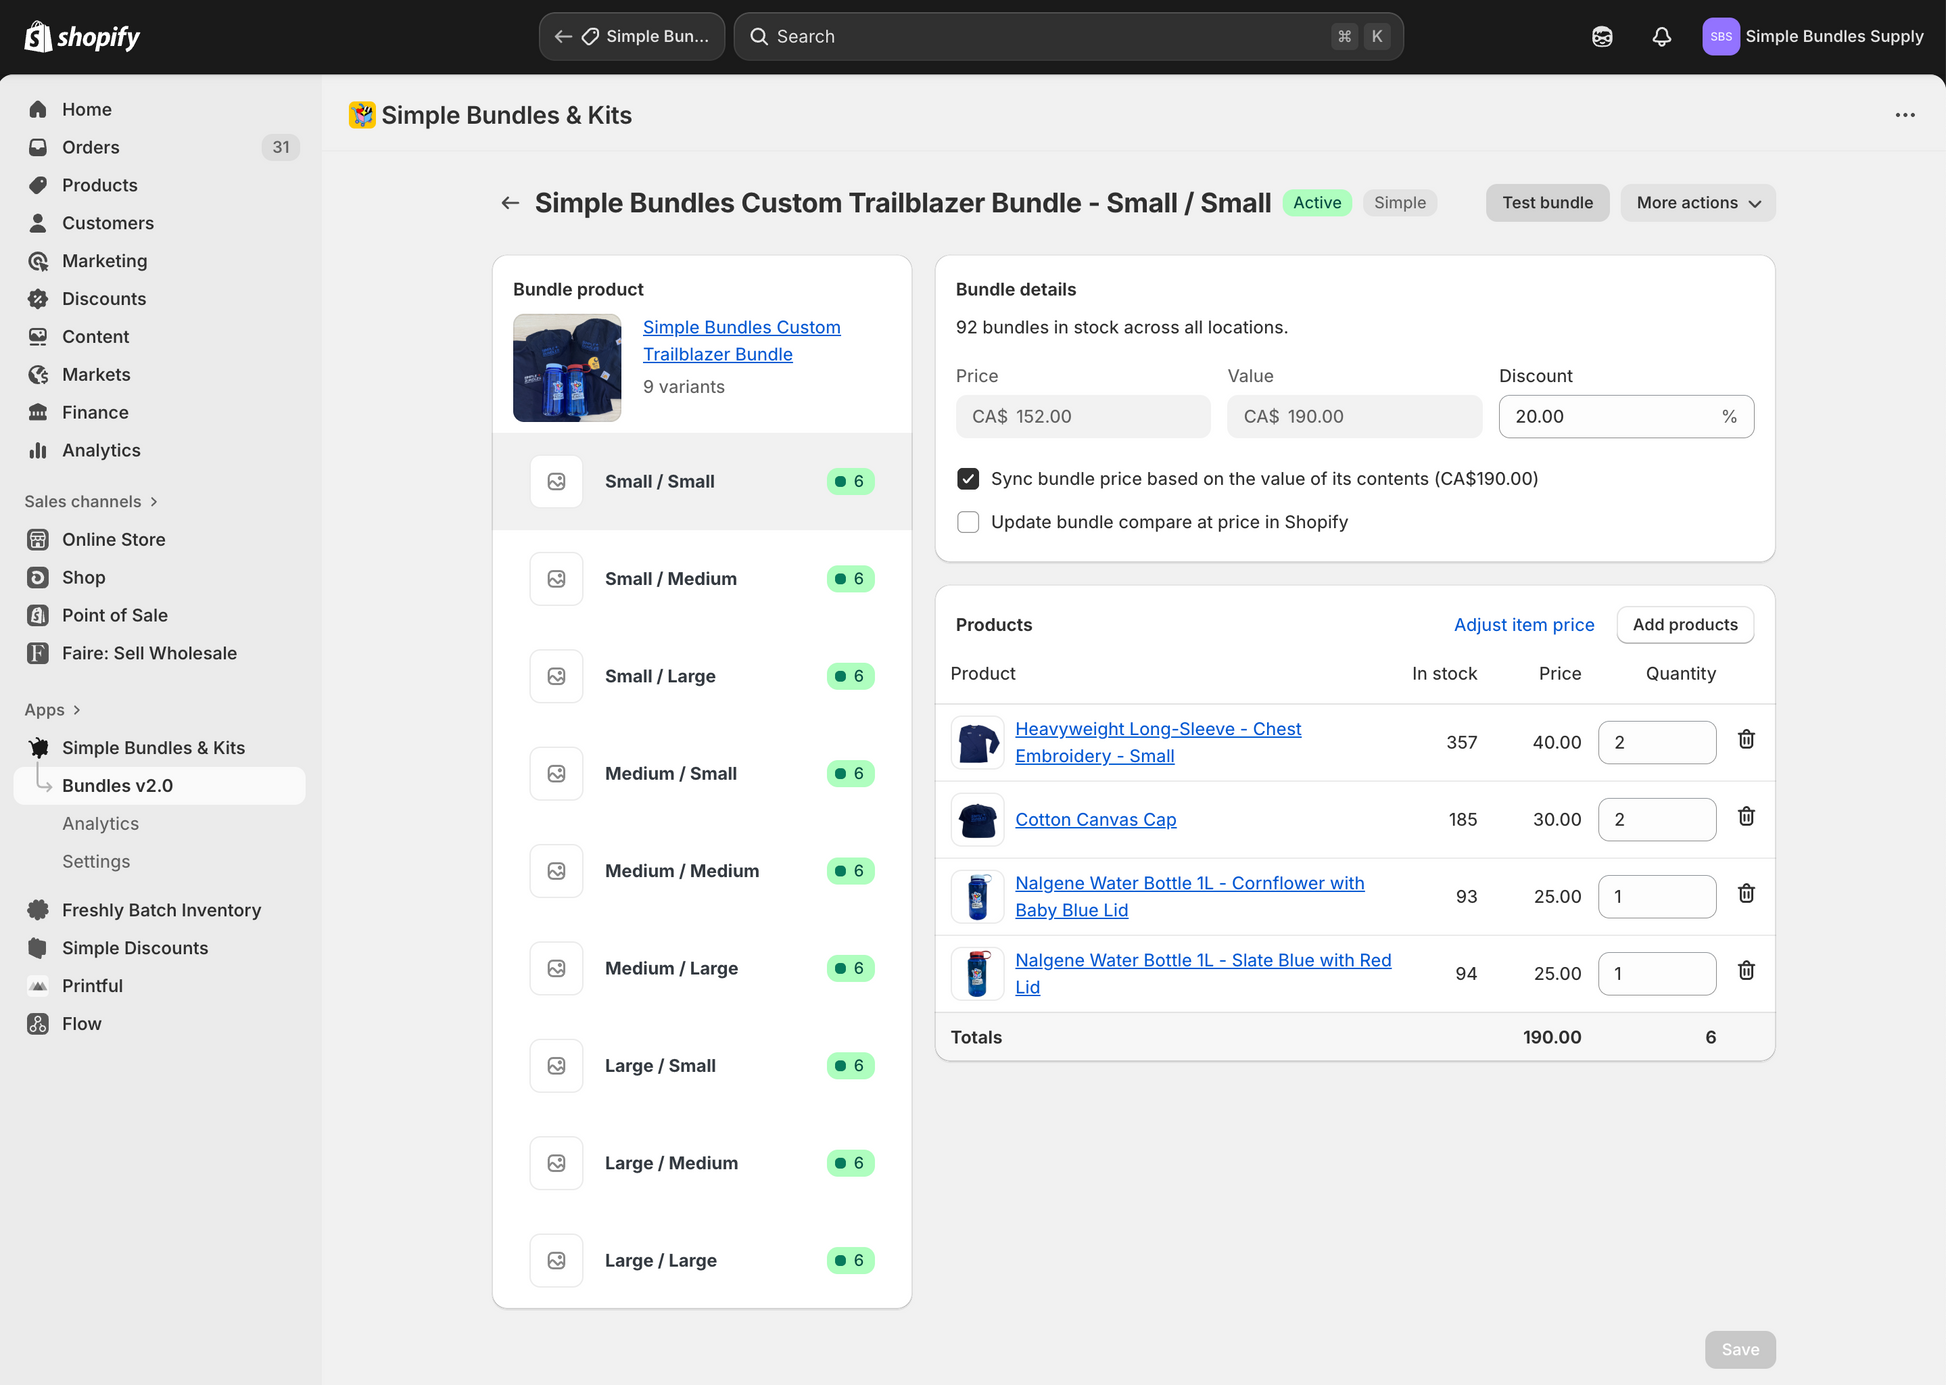The height and width of the screenshot is (1385, 1946).
Task: Remove Heavyweight Long-Sleeve with trash icon
Action: click(x=1746, y=740)
